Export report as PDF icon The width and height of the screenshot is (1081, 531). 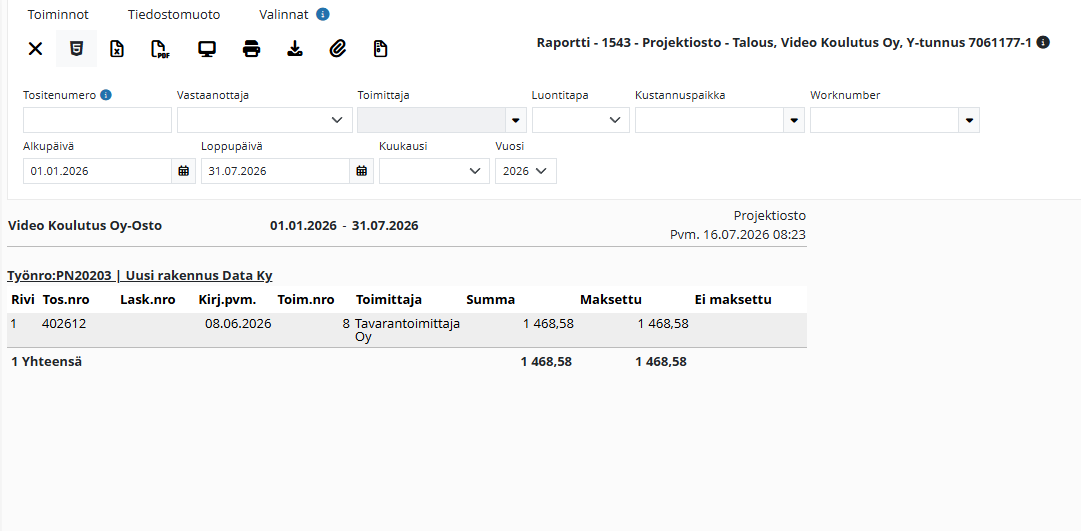point(160,49)
